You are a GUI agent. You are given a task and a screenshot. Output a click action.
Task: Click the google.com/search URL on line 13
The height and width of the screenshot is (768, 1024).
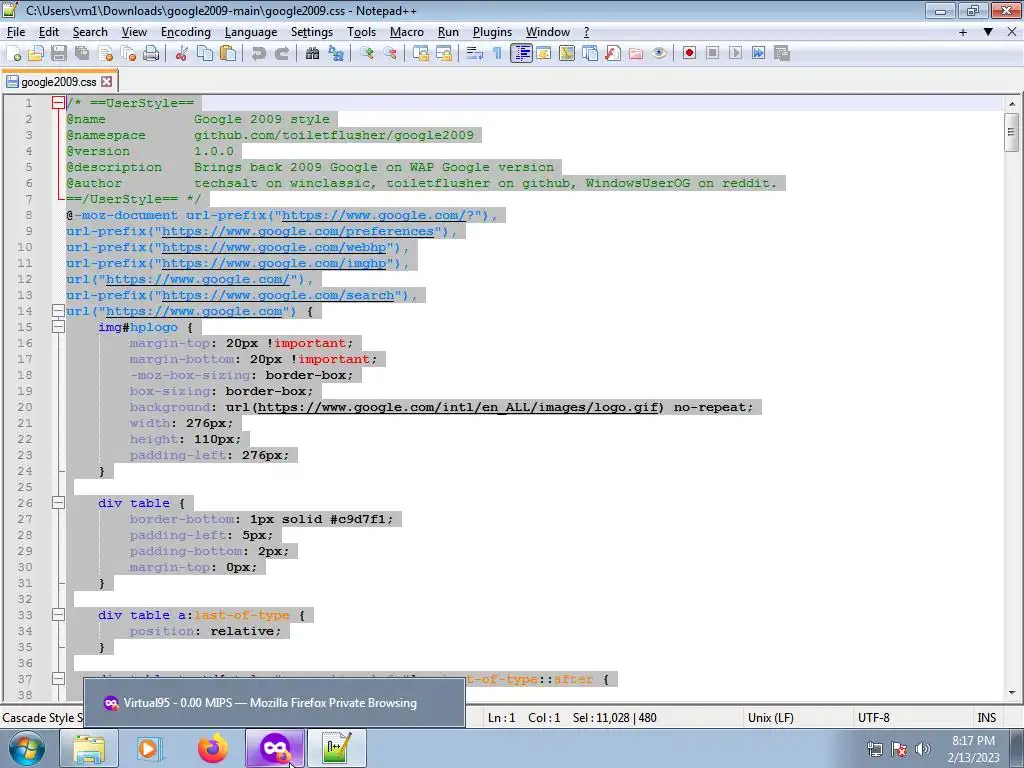pos(278,295)
